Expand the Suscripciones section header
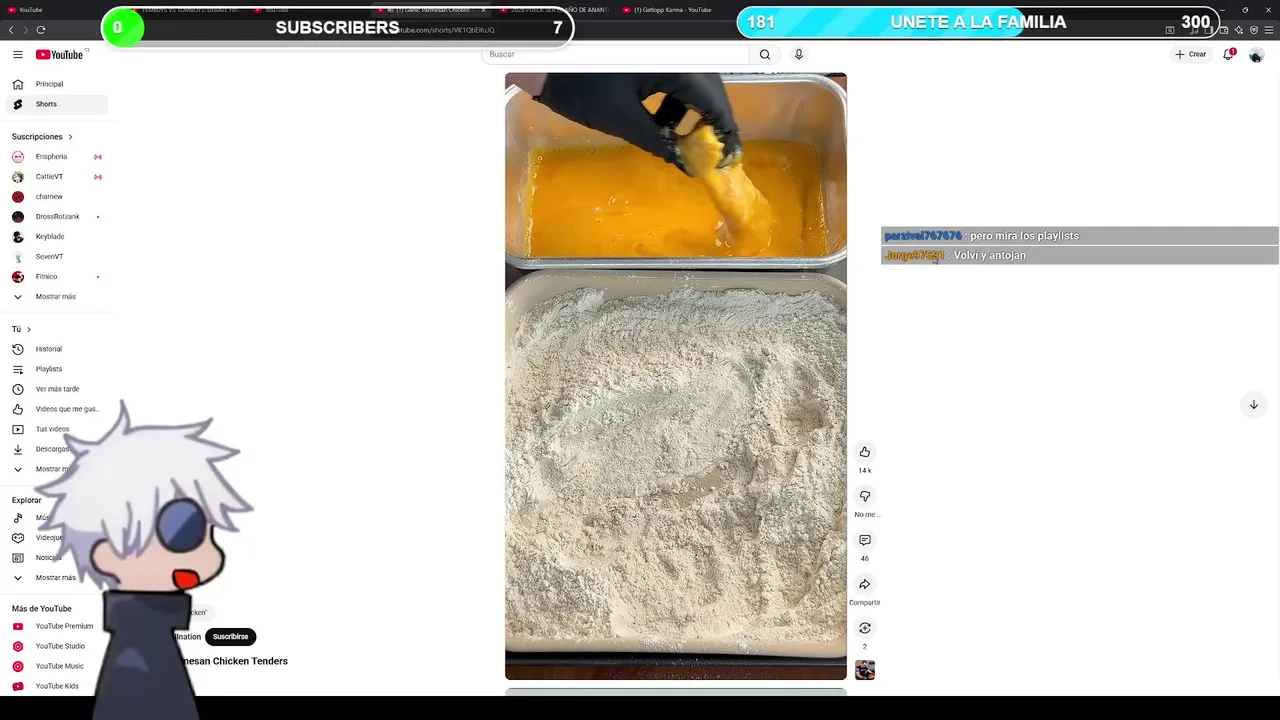Image resolution: width=1280 pixels, height=720 pixels. [x=42, y=137]
